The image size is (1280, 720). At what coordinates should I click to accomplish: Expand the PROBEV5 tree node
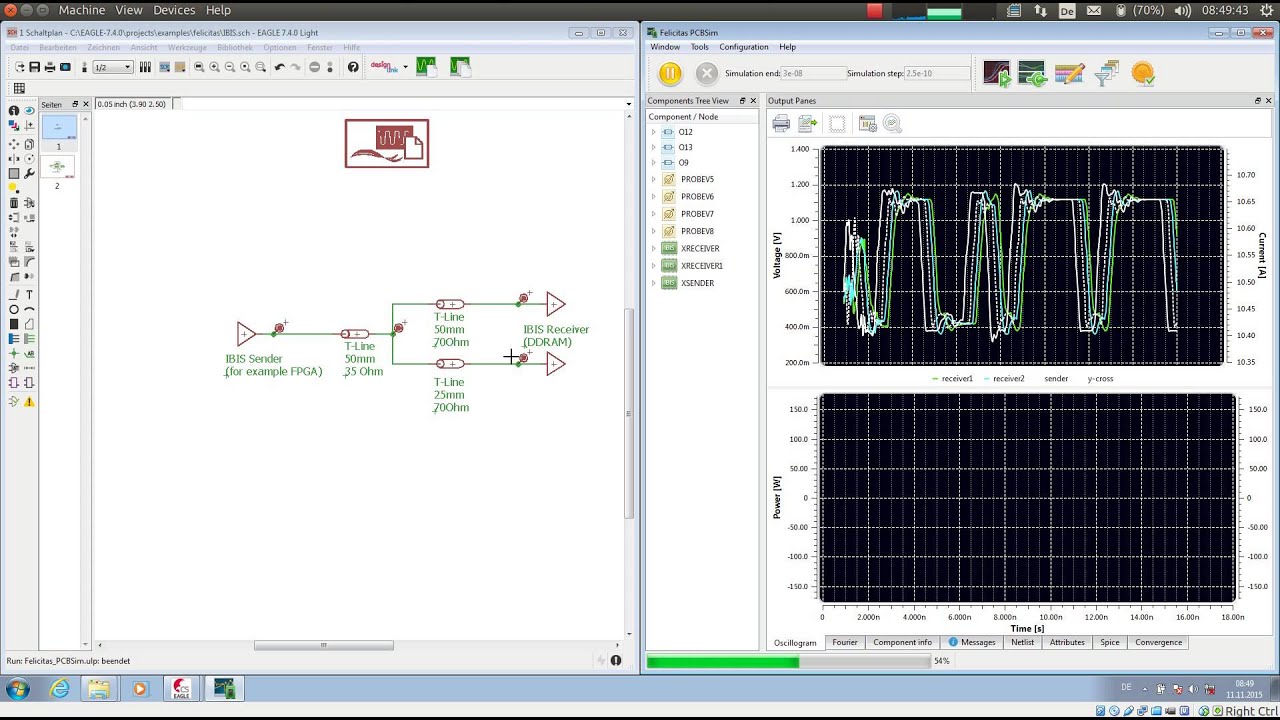click(654, 179)
